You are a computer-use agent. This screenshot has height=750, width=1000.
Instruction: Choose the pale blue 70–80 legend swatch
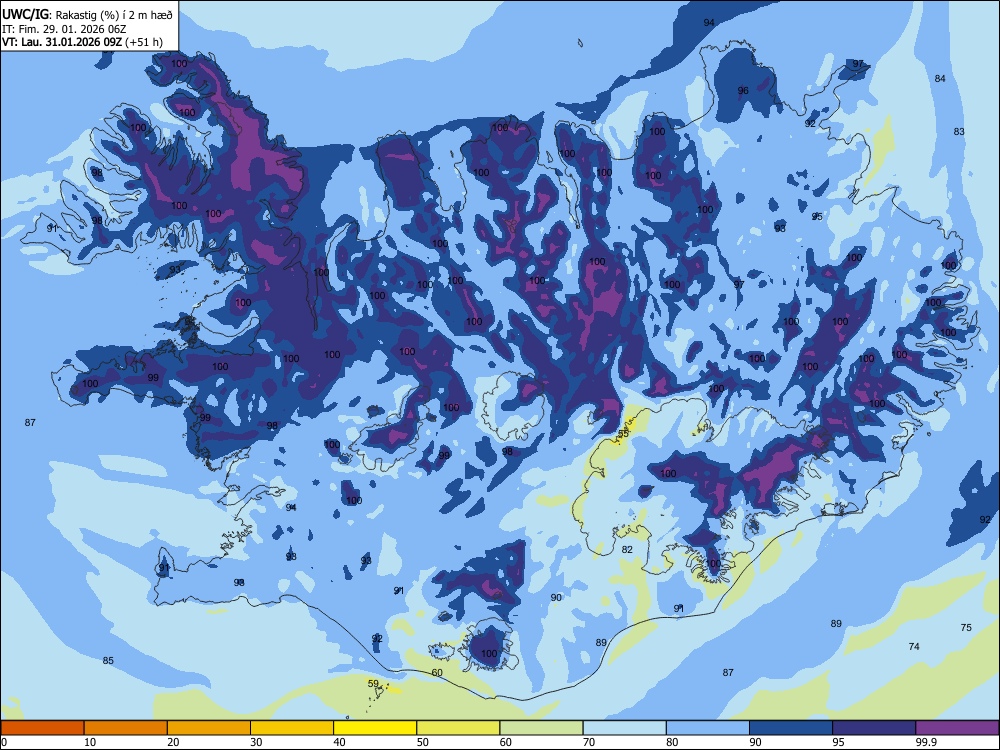pyautogui.click(x=624, y=728)
